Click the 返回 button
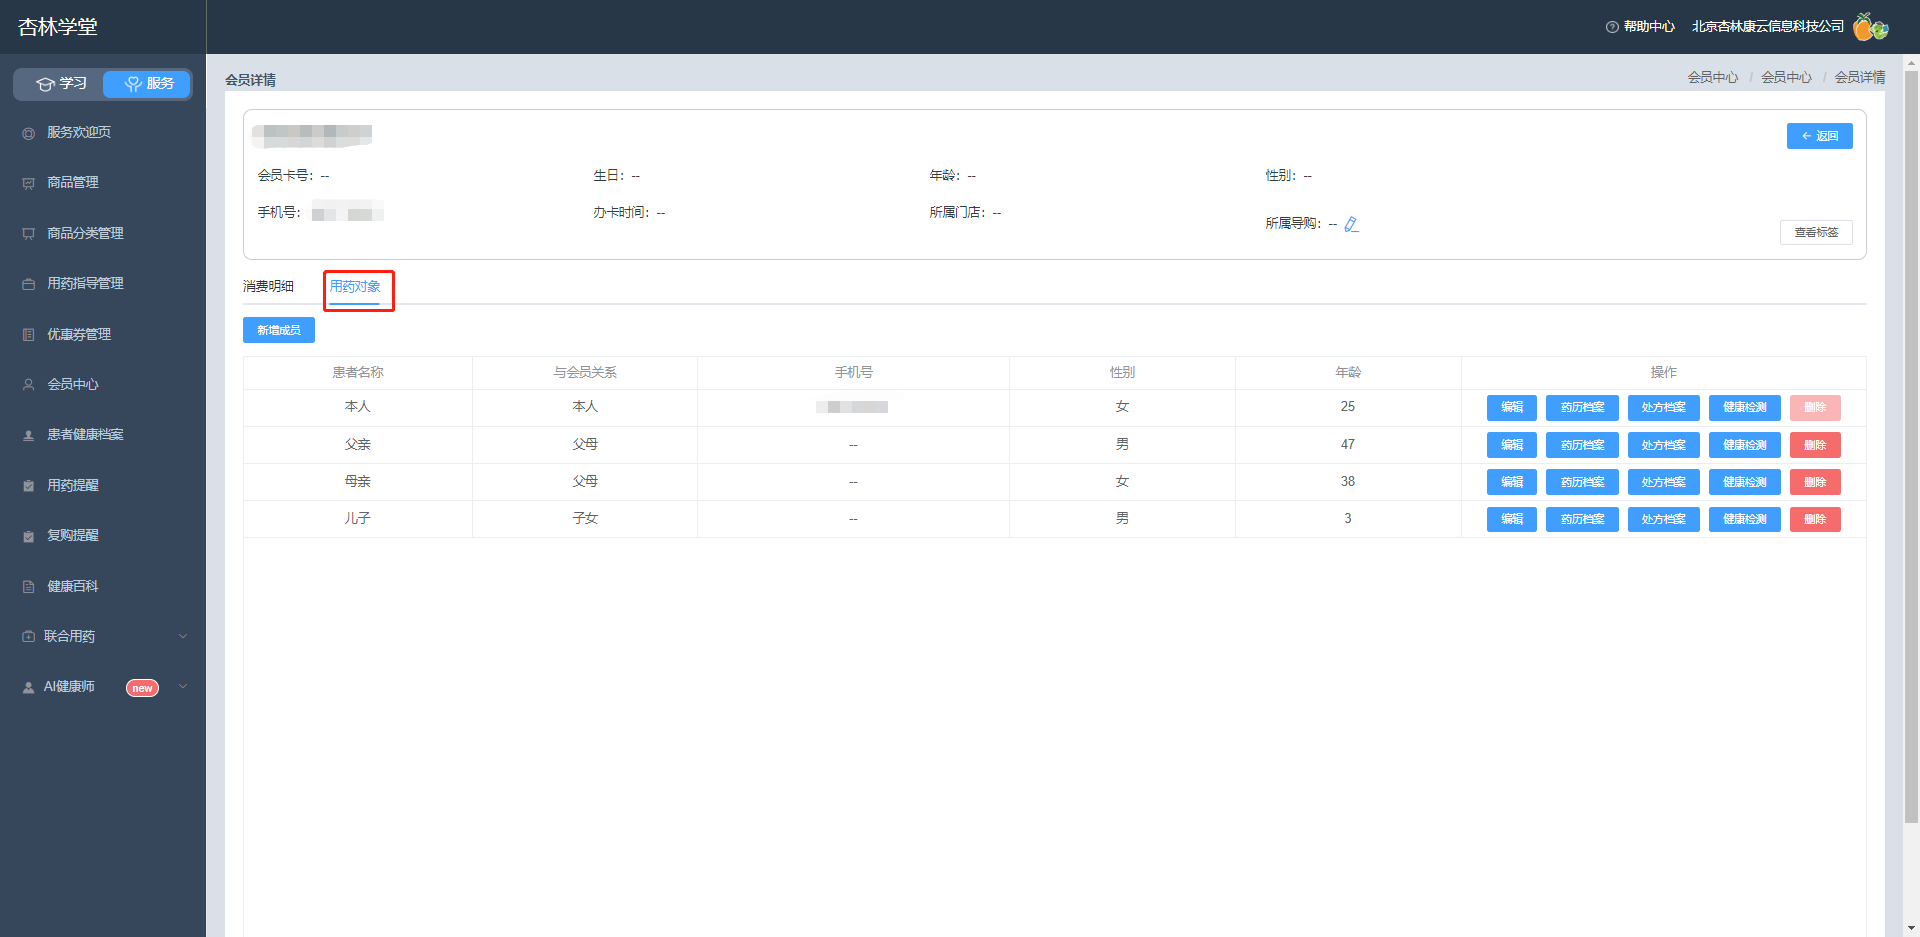Viewport: 1920px width, 937px height. tap(1819, 136)
